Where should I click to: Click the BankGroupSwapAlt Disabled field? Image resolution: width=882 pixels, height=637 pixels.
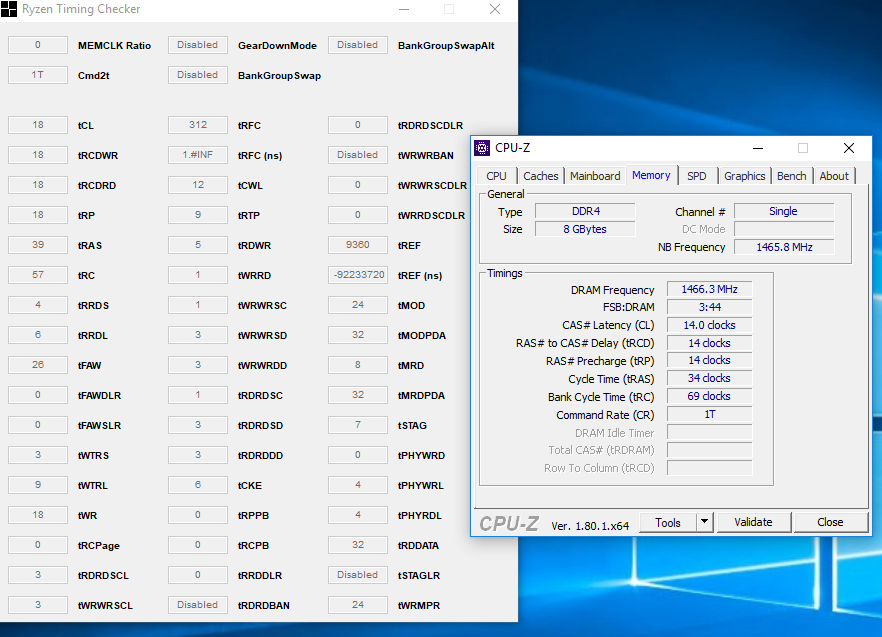(358, 45)
